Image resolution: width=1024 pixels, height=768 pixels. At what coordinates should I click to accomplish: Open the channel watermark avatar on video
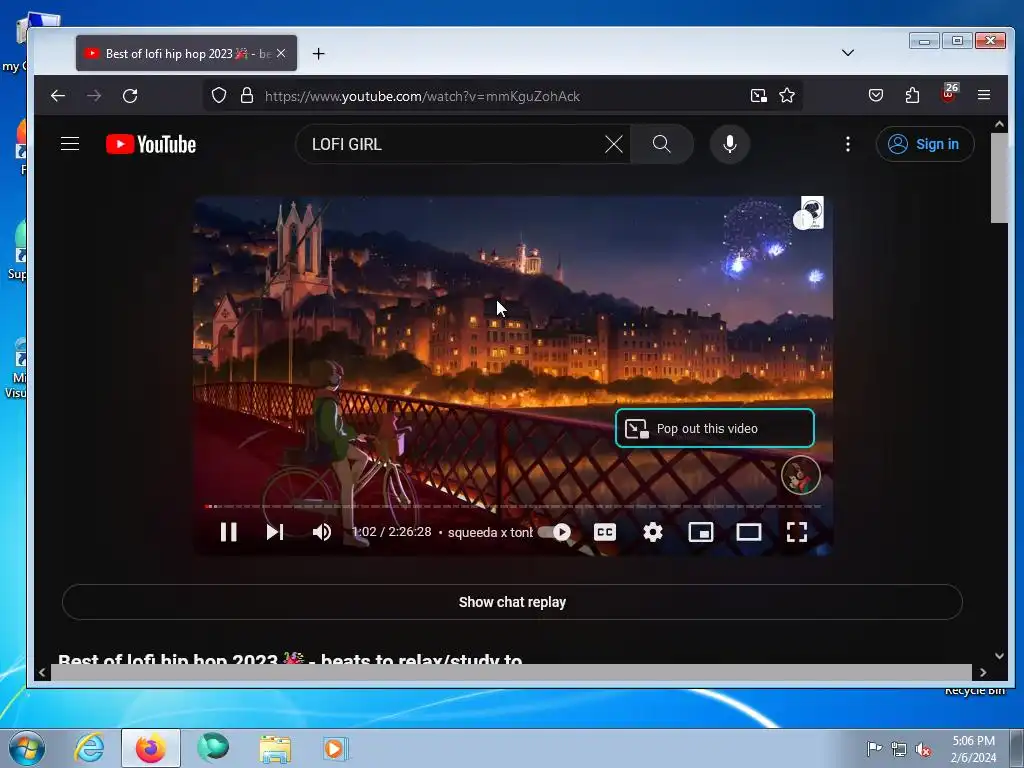pyautogui.click(x=801, y=475)
